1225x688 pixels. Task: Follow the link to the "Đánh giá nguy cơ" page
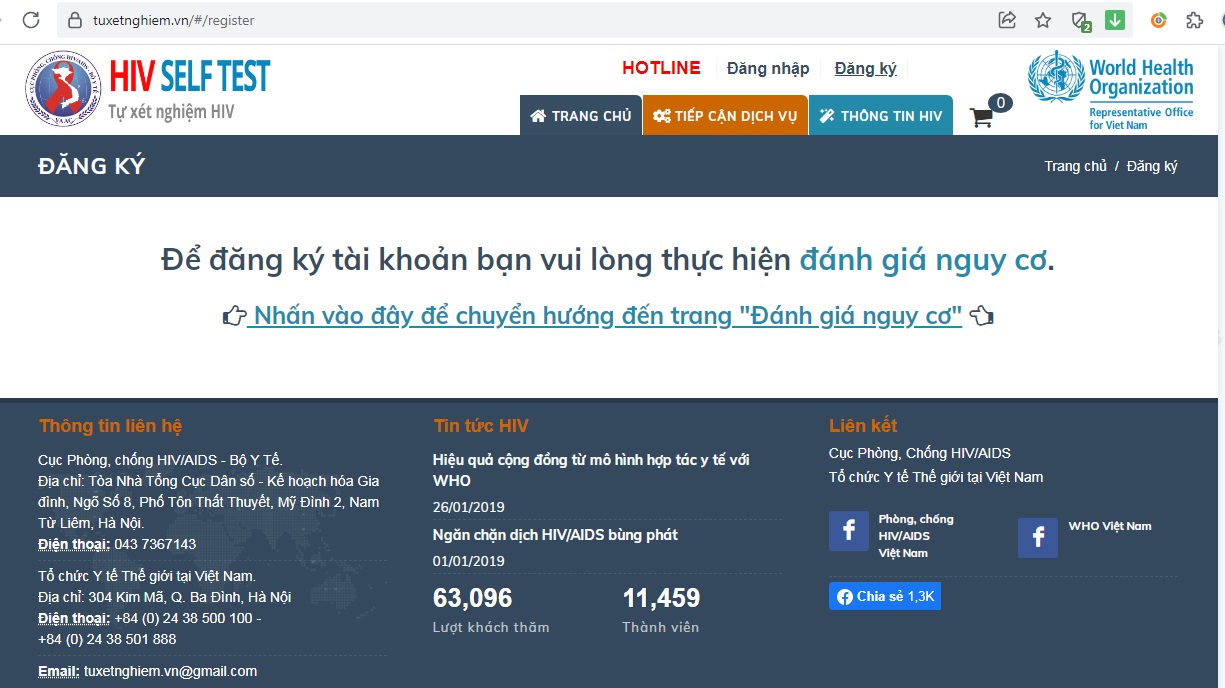(607, 316)
